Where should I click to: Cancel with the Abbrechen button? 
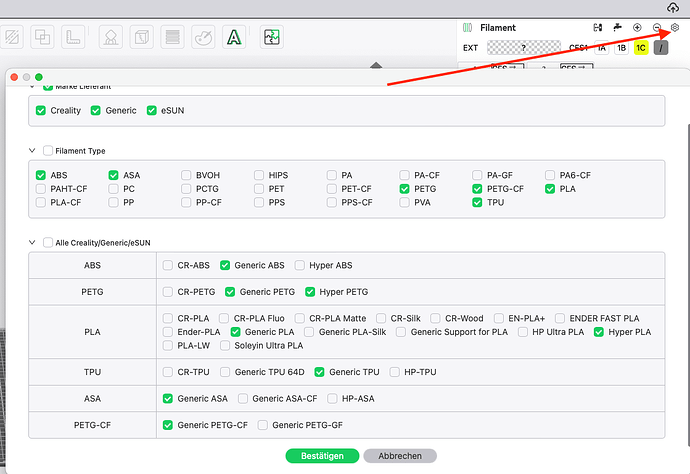coord(400,456)
